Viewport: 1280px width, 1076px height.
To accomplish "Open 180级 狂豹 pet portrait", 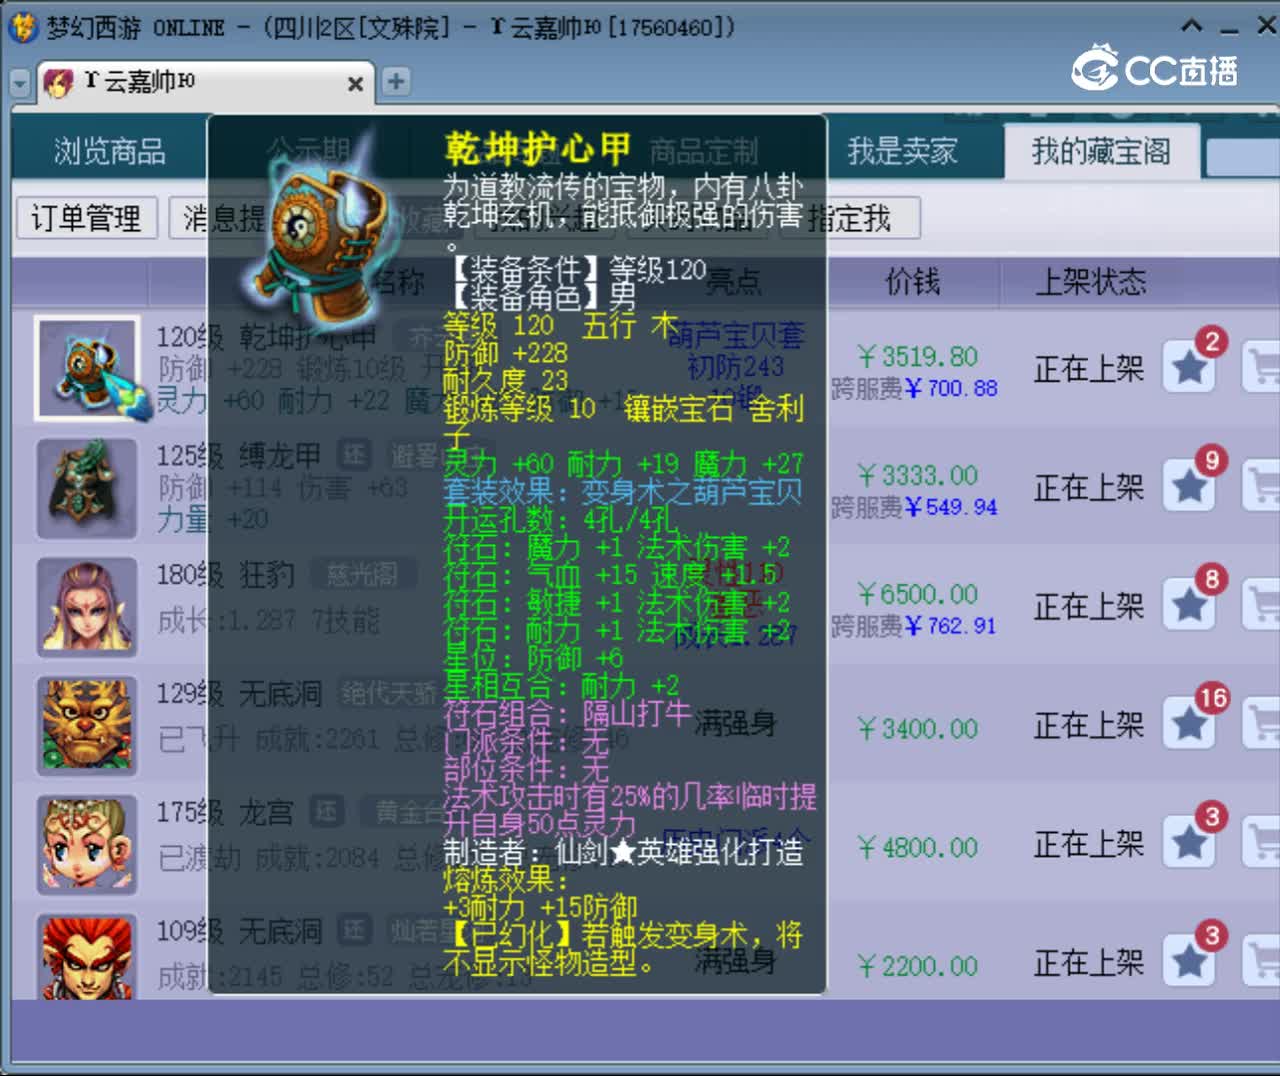I will point(87,607).
